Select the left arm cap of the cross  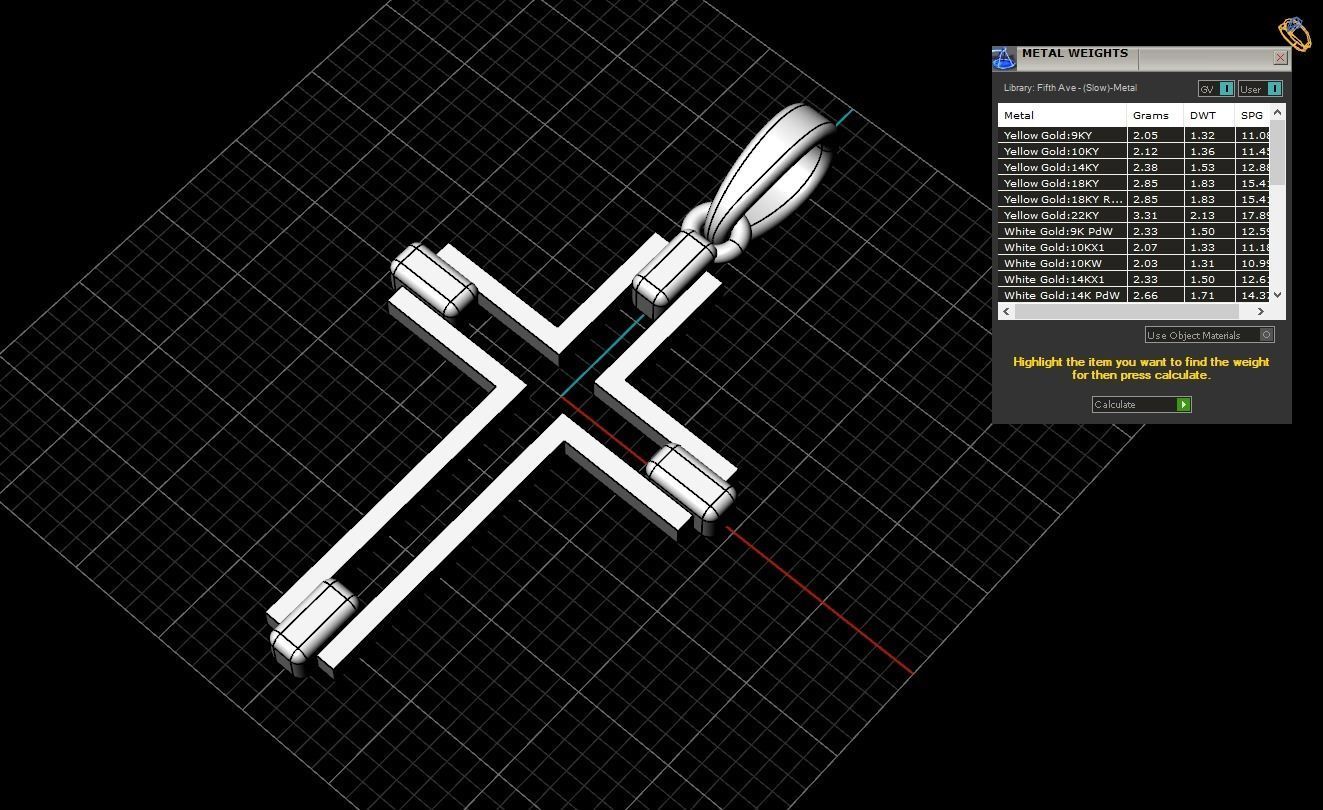pos(434,279)
